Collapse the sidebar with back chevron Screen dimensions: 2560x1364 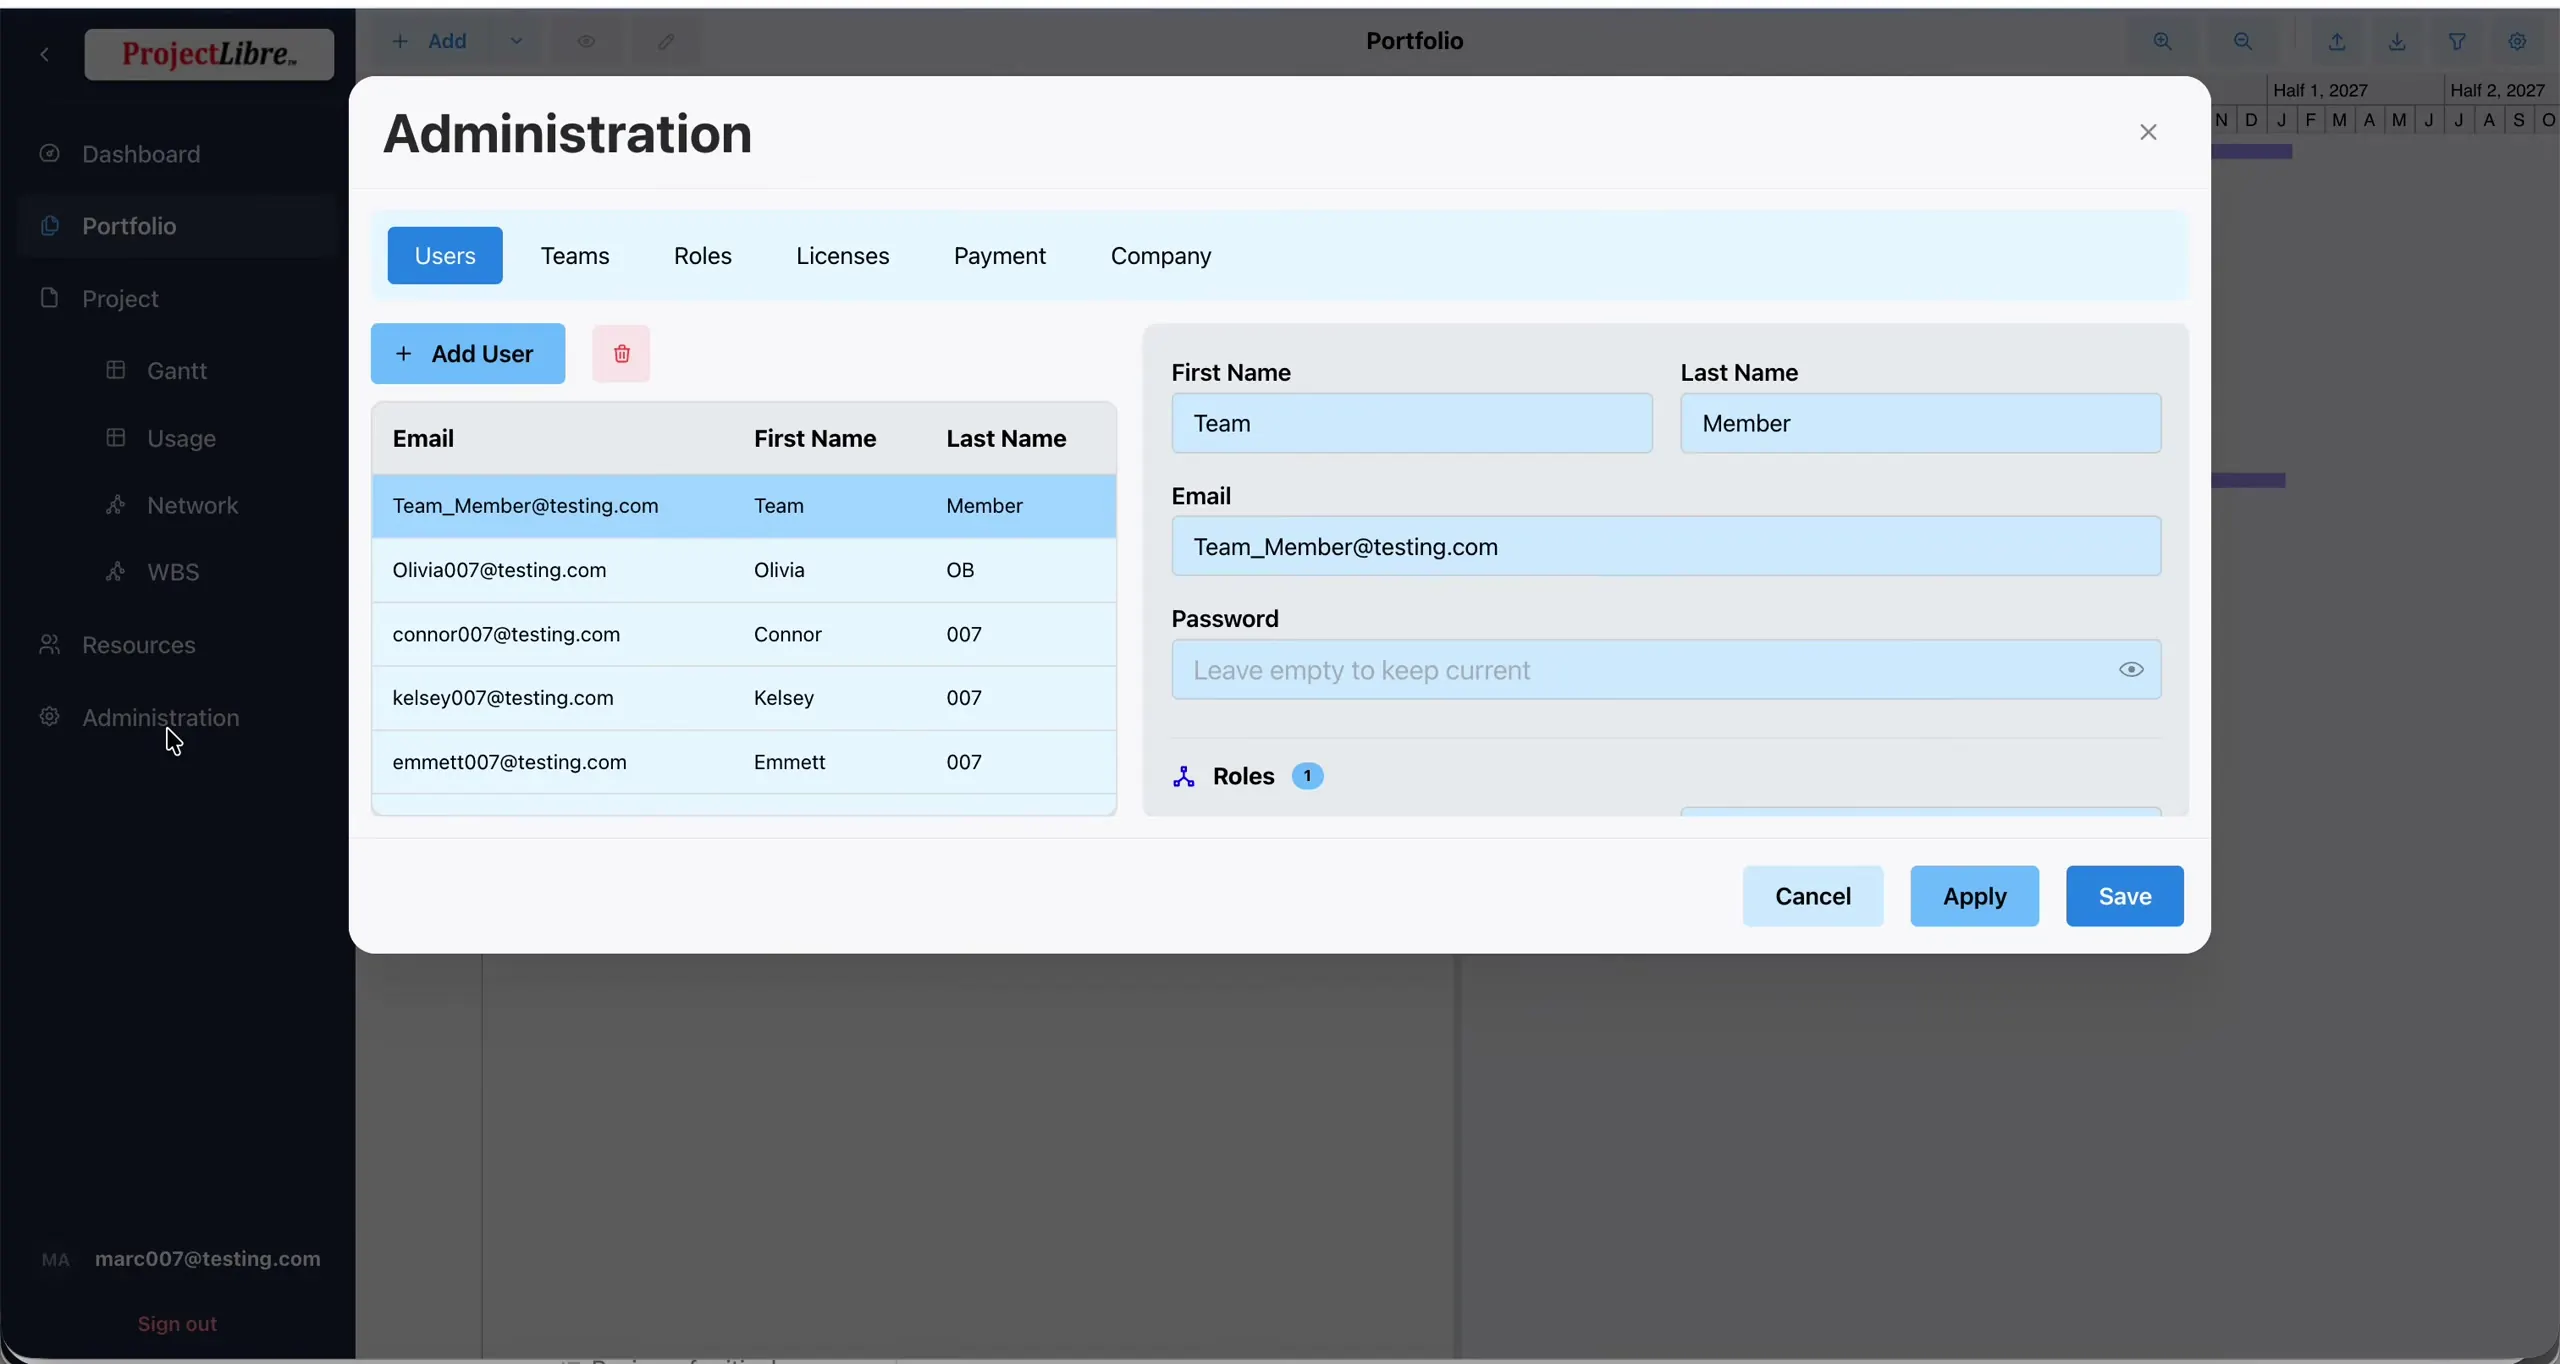coord(44,54)
